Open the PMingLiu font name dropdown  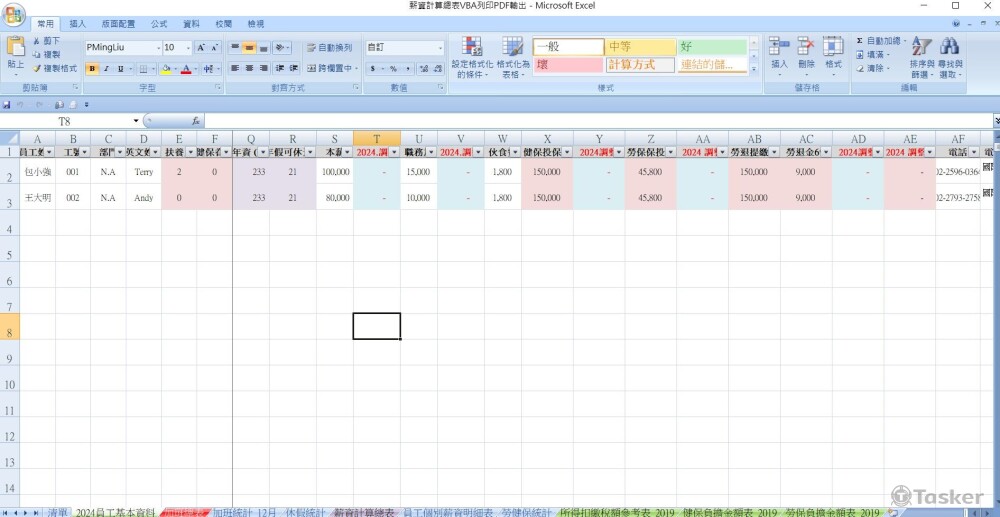(x=157, y=47)
